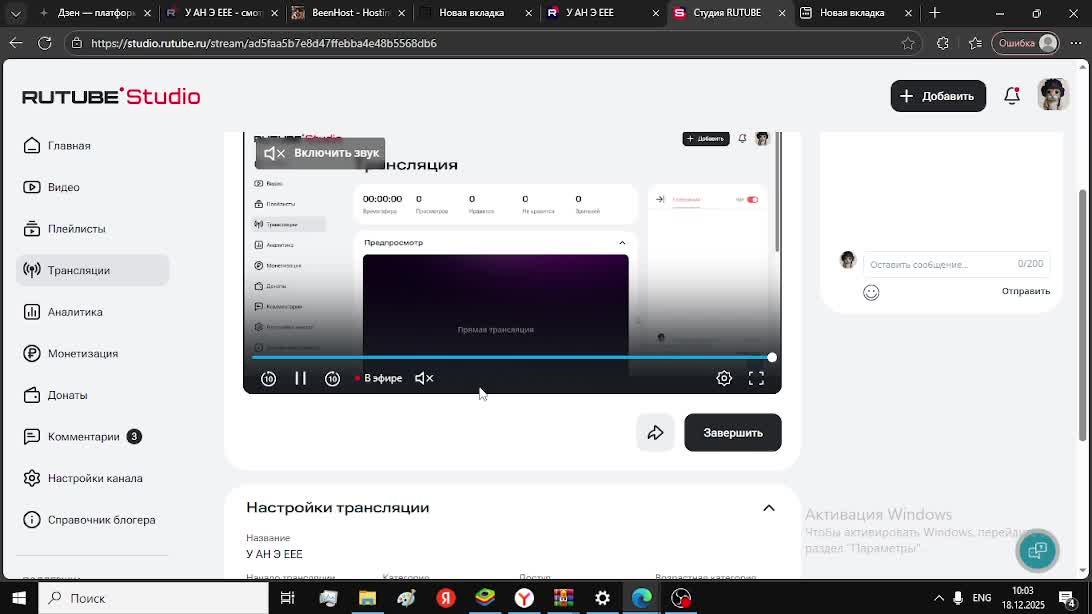Screen dimensions: 1092x614
Task: Select Трансляции in the sidebar
Action: (x=93, y=270)
